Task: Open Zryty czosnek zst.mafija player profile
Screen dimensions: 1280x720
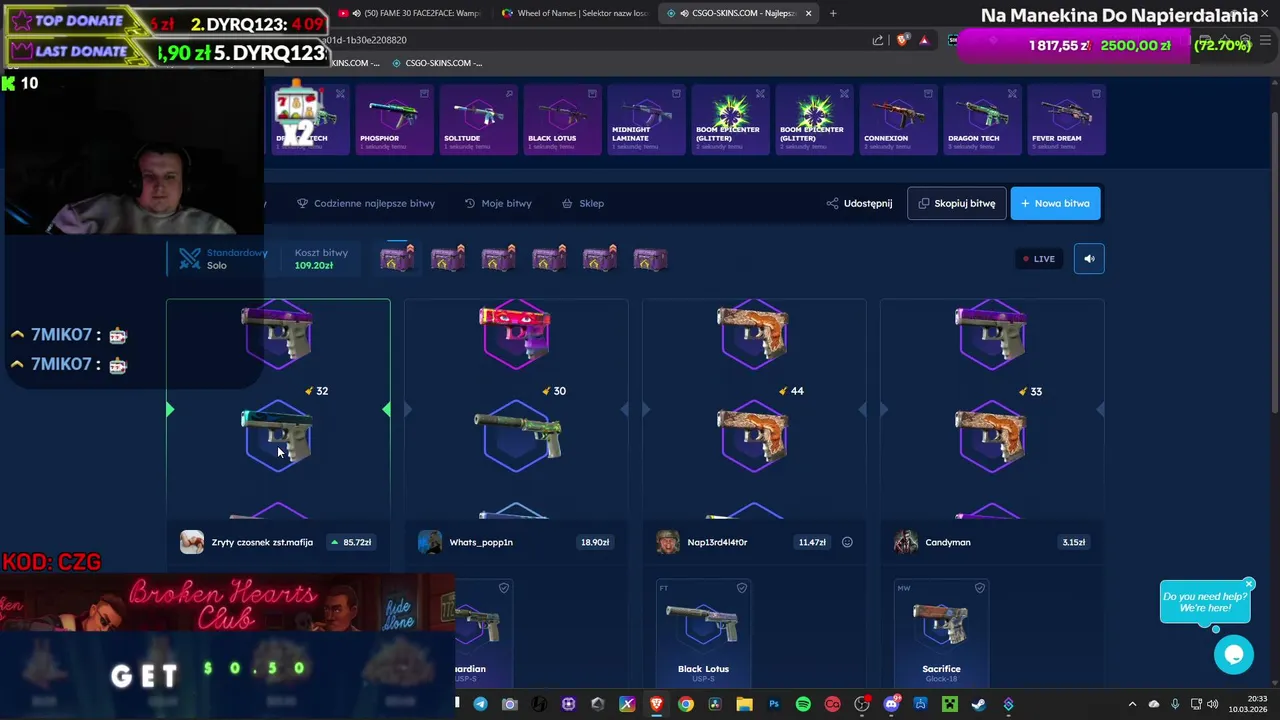Action: tap(262, 542)
